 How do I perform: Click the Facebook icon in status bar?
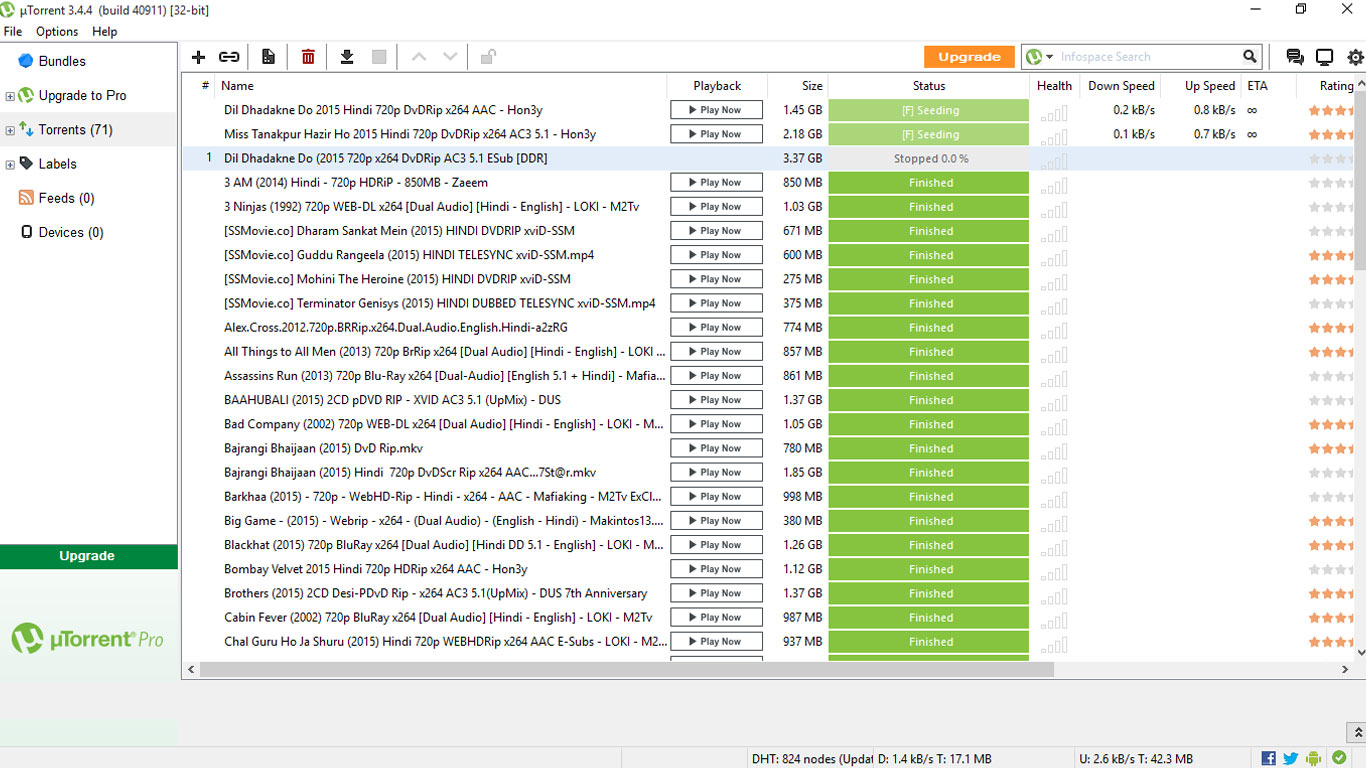(1268, 759)
